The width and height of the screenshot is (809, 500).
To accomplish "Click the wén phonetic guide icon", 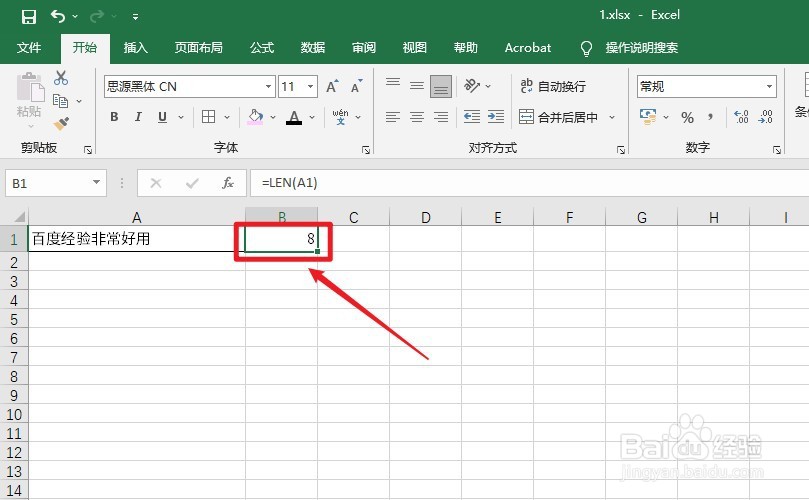I will 340,117.
